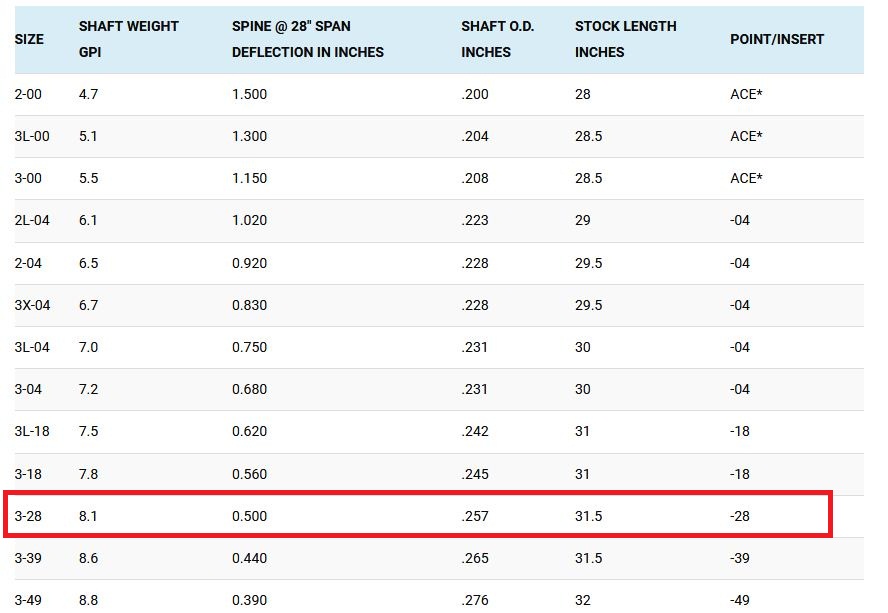Click the POINT/INSERT column header
This screenshot has height=613, width=888.
(777, 39)
